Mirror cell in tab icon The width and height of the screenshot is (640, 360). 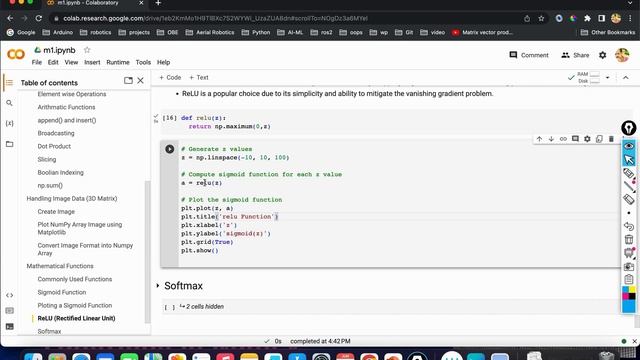599,139
